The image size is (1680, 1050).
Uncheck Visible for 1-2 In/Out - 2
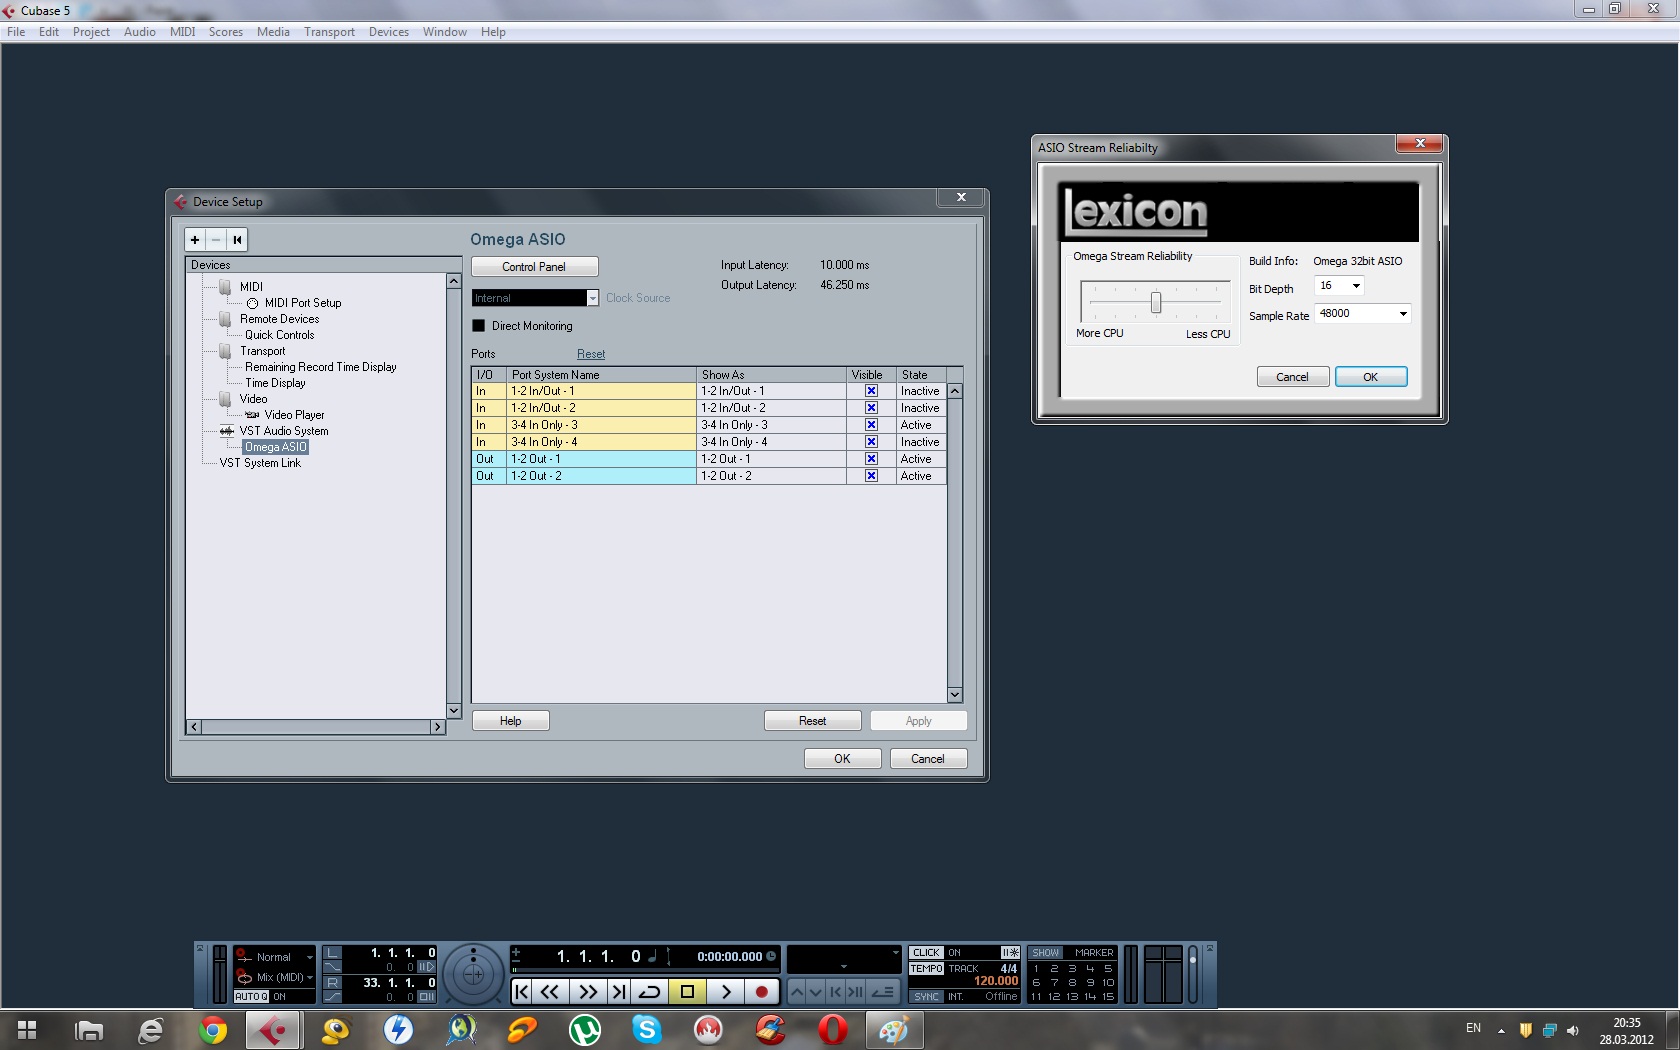871,408
